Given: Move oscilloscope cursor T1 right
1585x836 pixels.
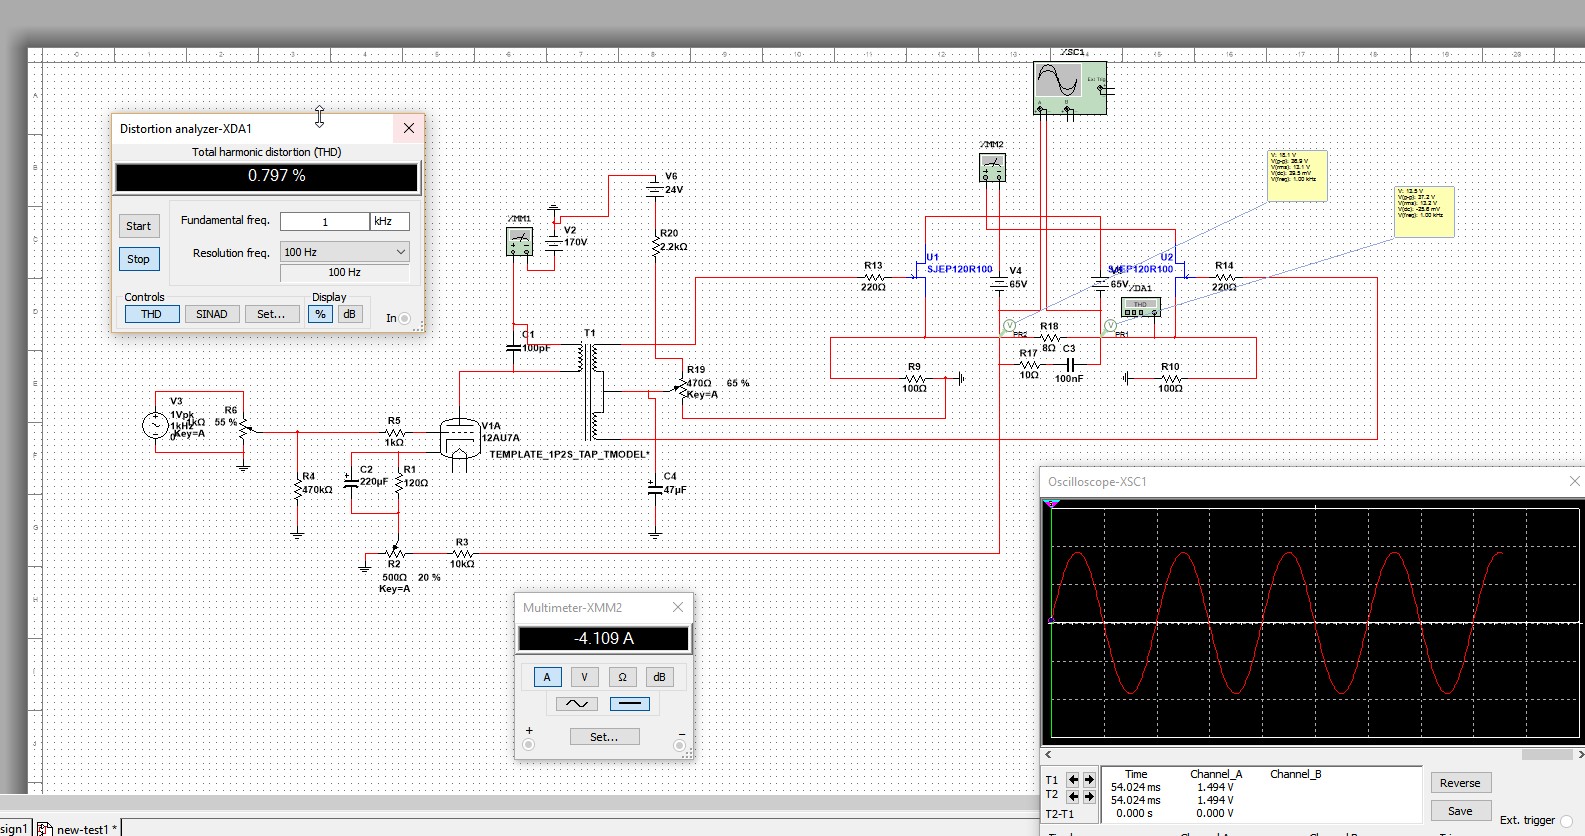Looking at the screenshot, I should (1089, 779).
